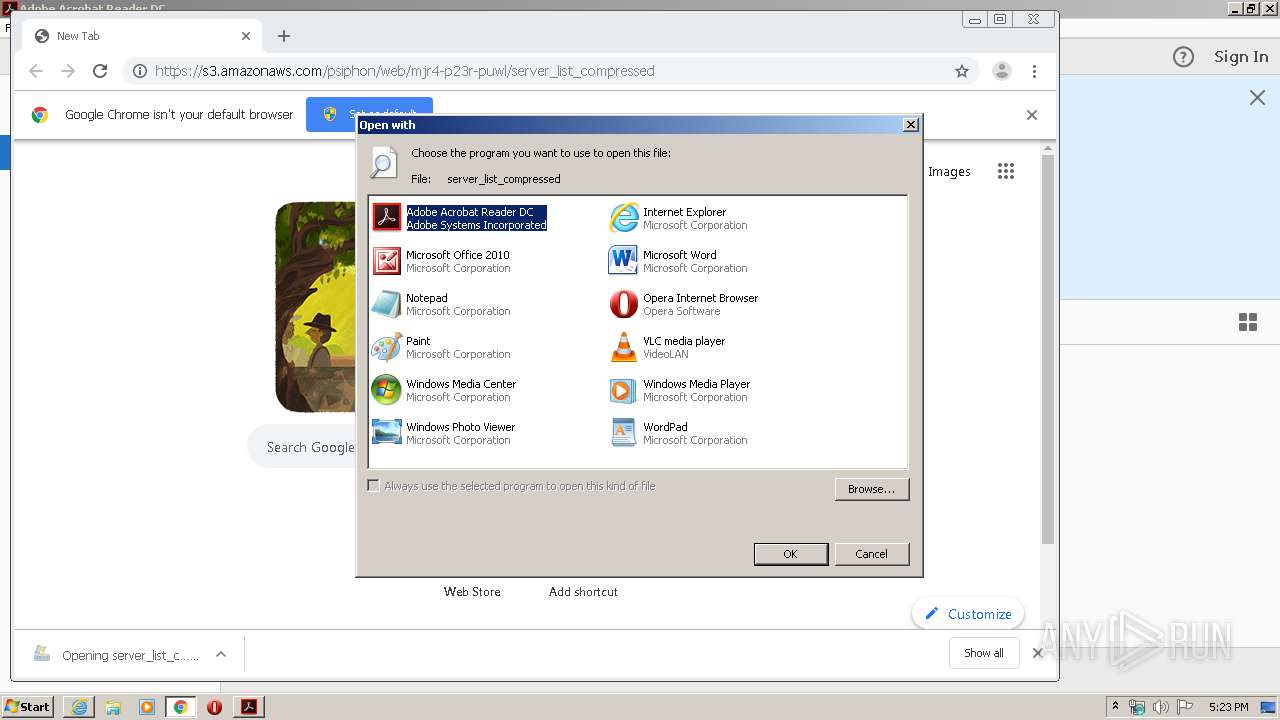
Task: Select Paint in program list
Action: click(x=441, y=347)
